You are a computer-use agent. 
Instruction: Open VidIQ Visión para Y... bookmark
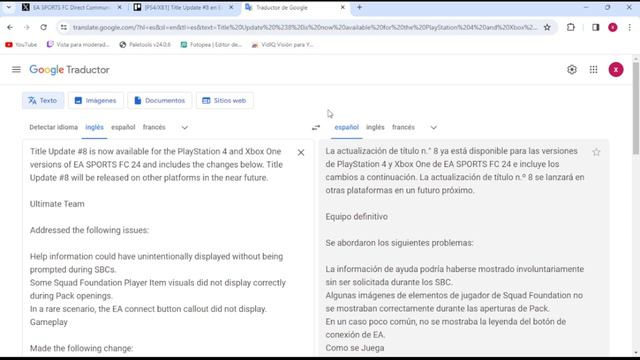(283, 44)
